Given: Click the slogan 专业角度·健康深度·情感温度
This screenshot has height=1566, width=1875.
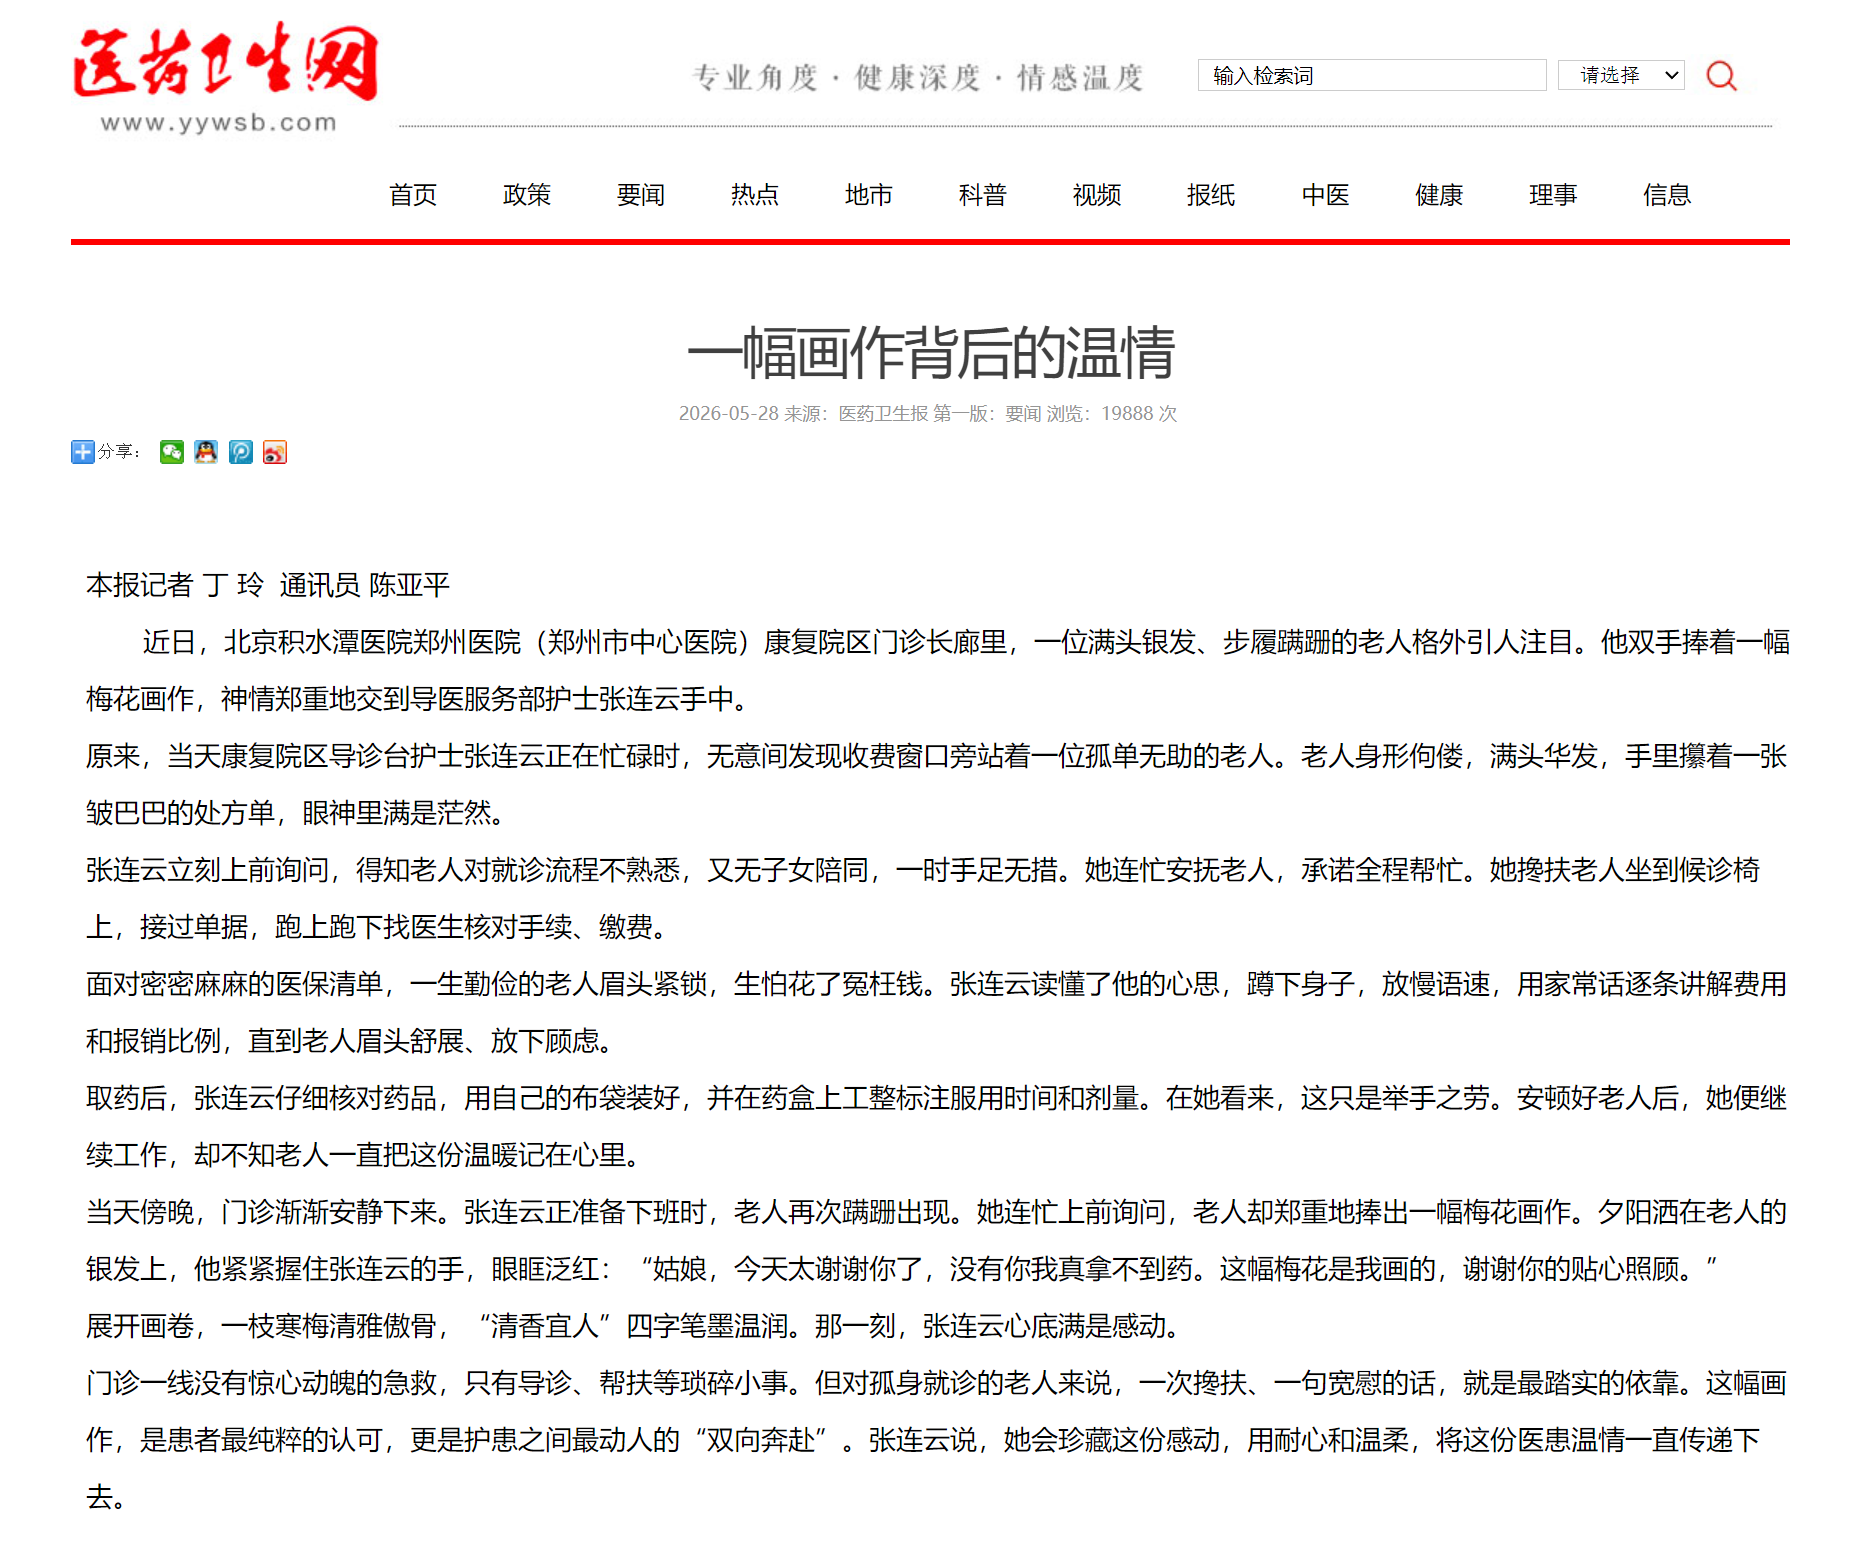Looking at the screenshot, I should (x=918, y=77).
